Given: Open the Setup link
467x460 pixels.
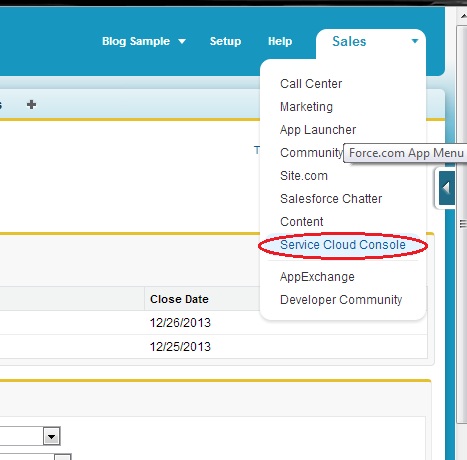Looking at the screenshot, I should [225, 41].
